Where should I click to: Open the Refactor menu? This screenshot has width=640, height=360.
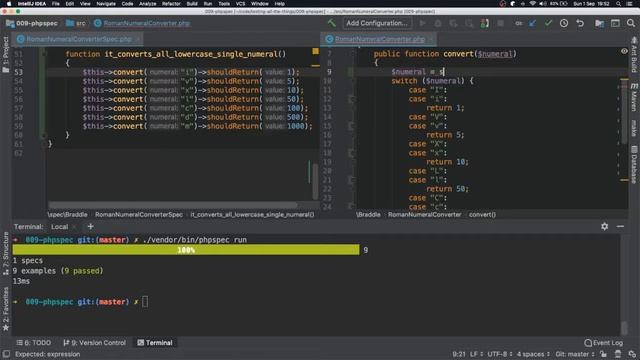pyautogui.click(x=171, y=4)
